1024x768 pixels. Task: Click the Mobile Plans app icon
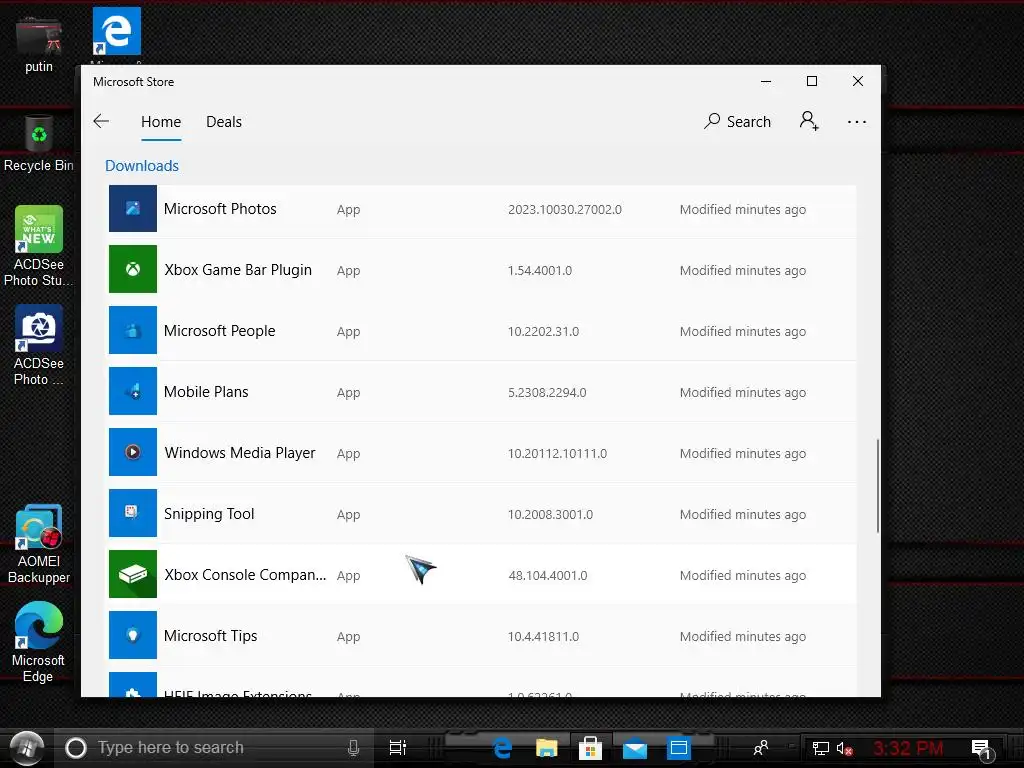pyautogui.click(x=133, y=391)
